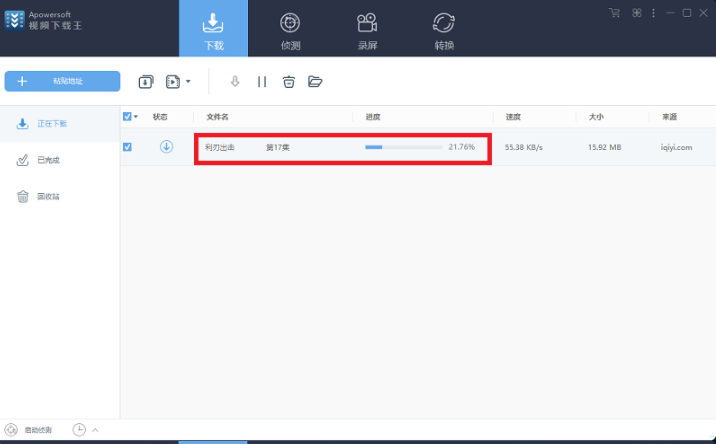The image size is (716, 444).
Task: Toggle the select-all checkbox in the header
Action: point(127,116)
